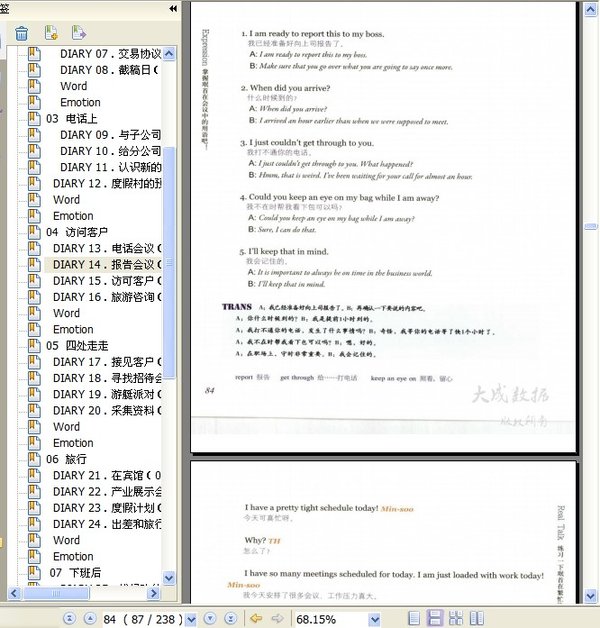This screenshot has width=600, height=628.
Task: Switch to single page view mode
Action: [414, 618]
